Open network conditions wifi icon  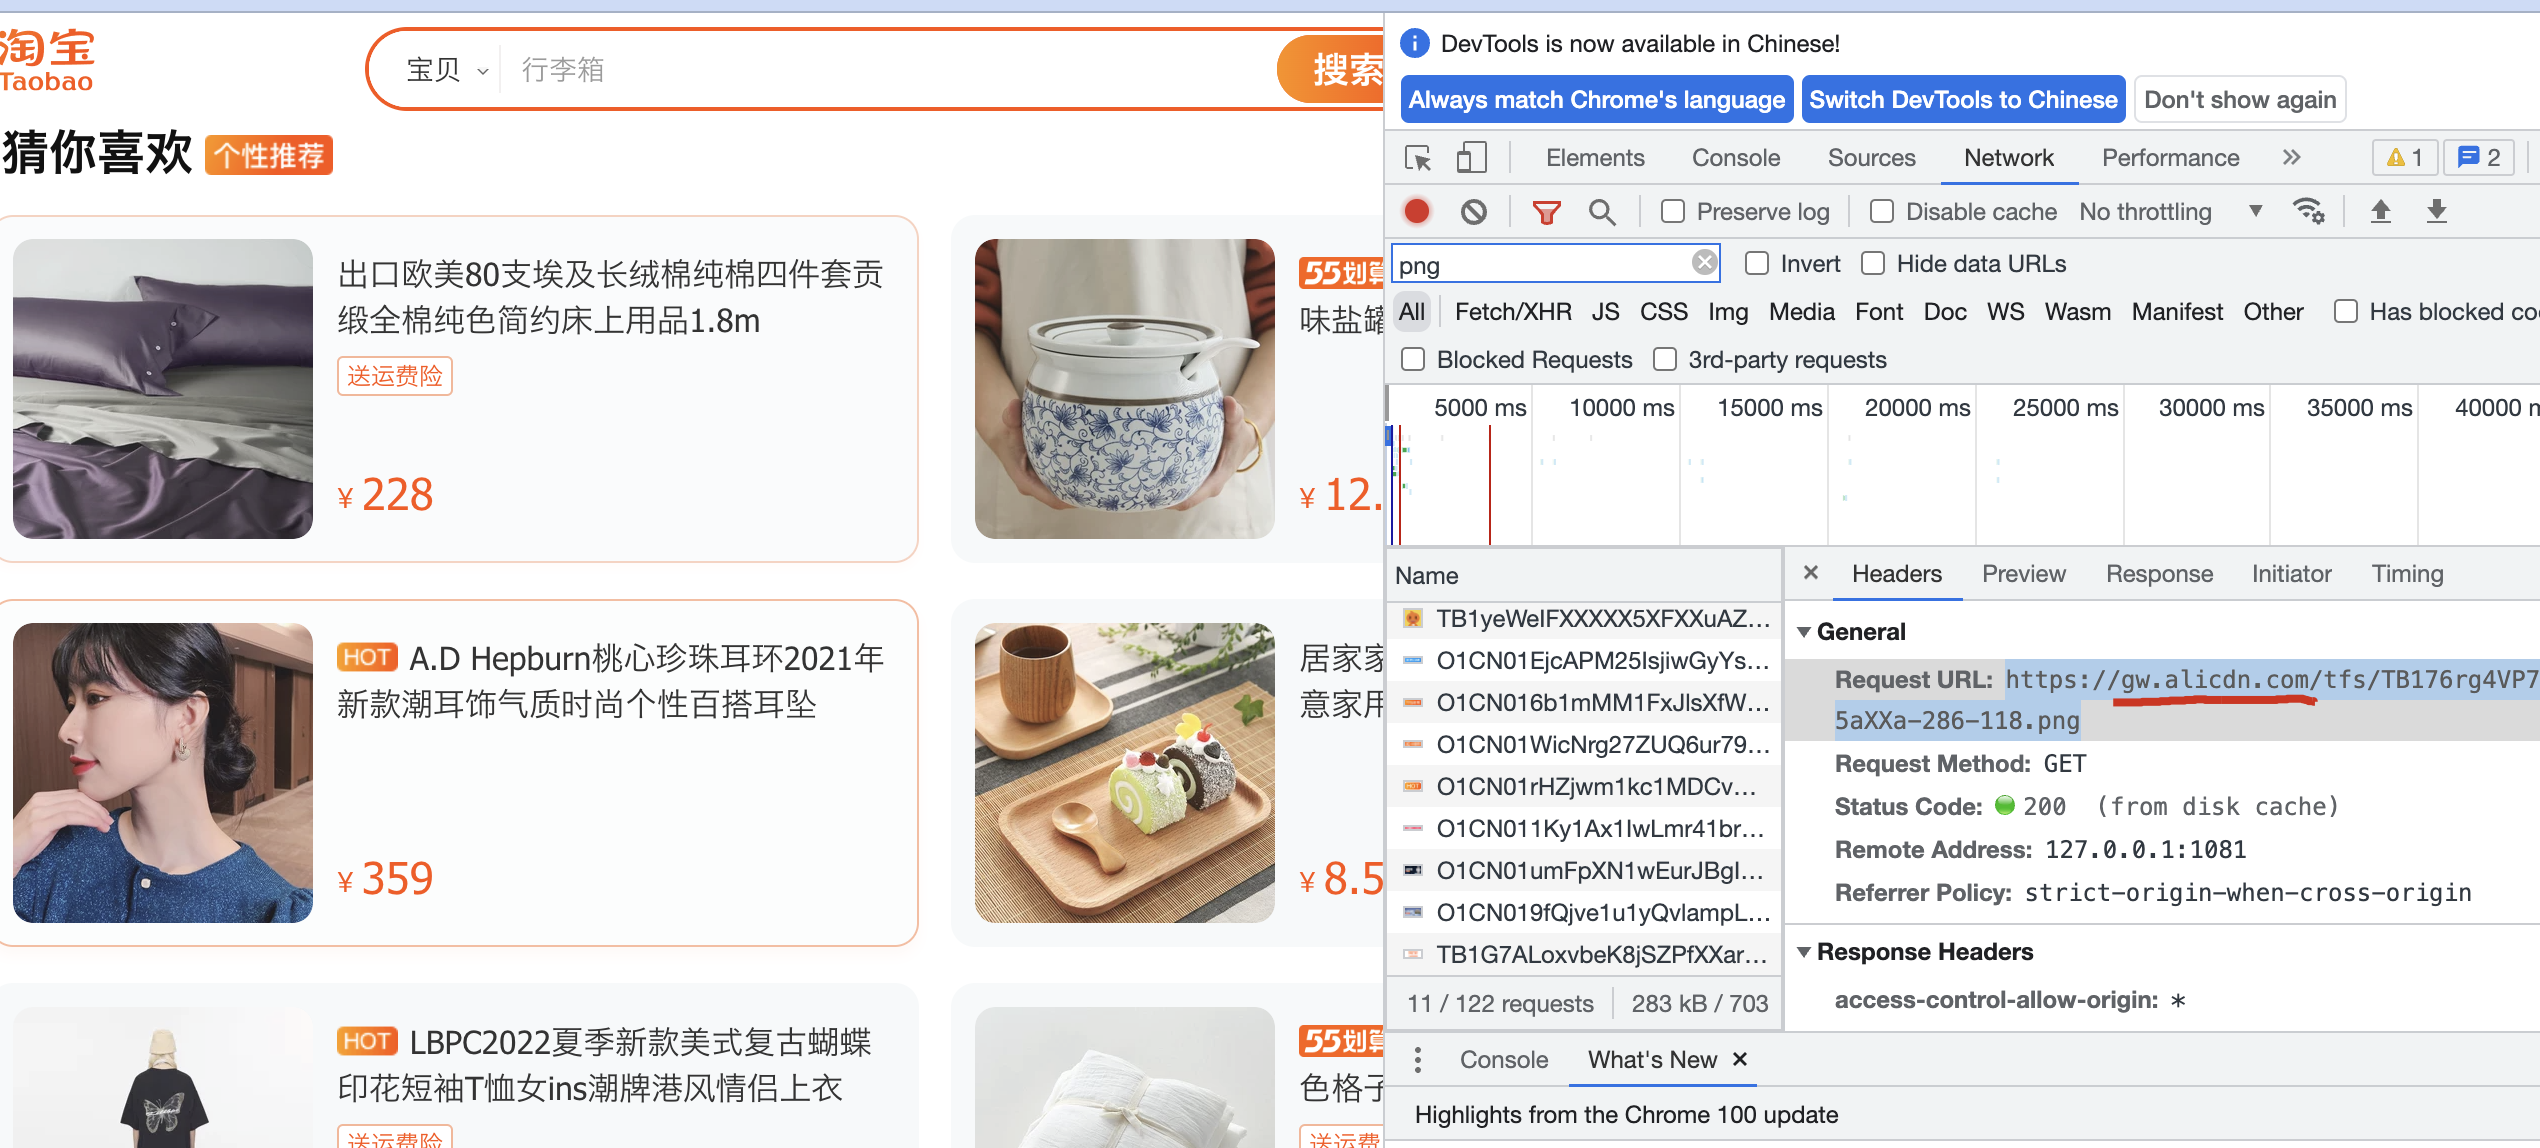coord(2308,212)
